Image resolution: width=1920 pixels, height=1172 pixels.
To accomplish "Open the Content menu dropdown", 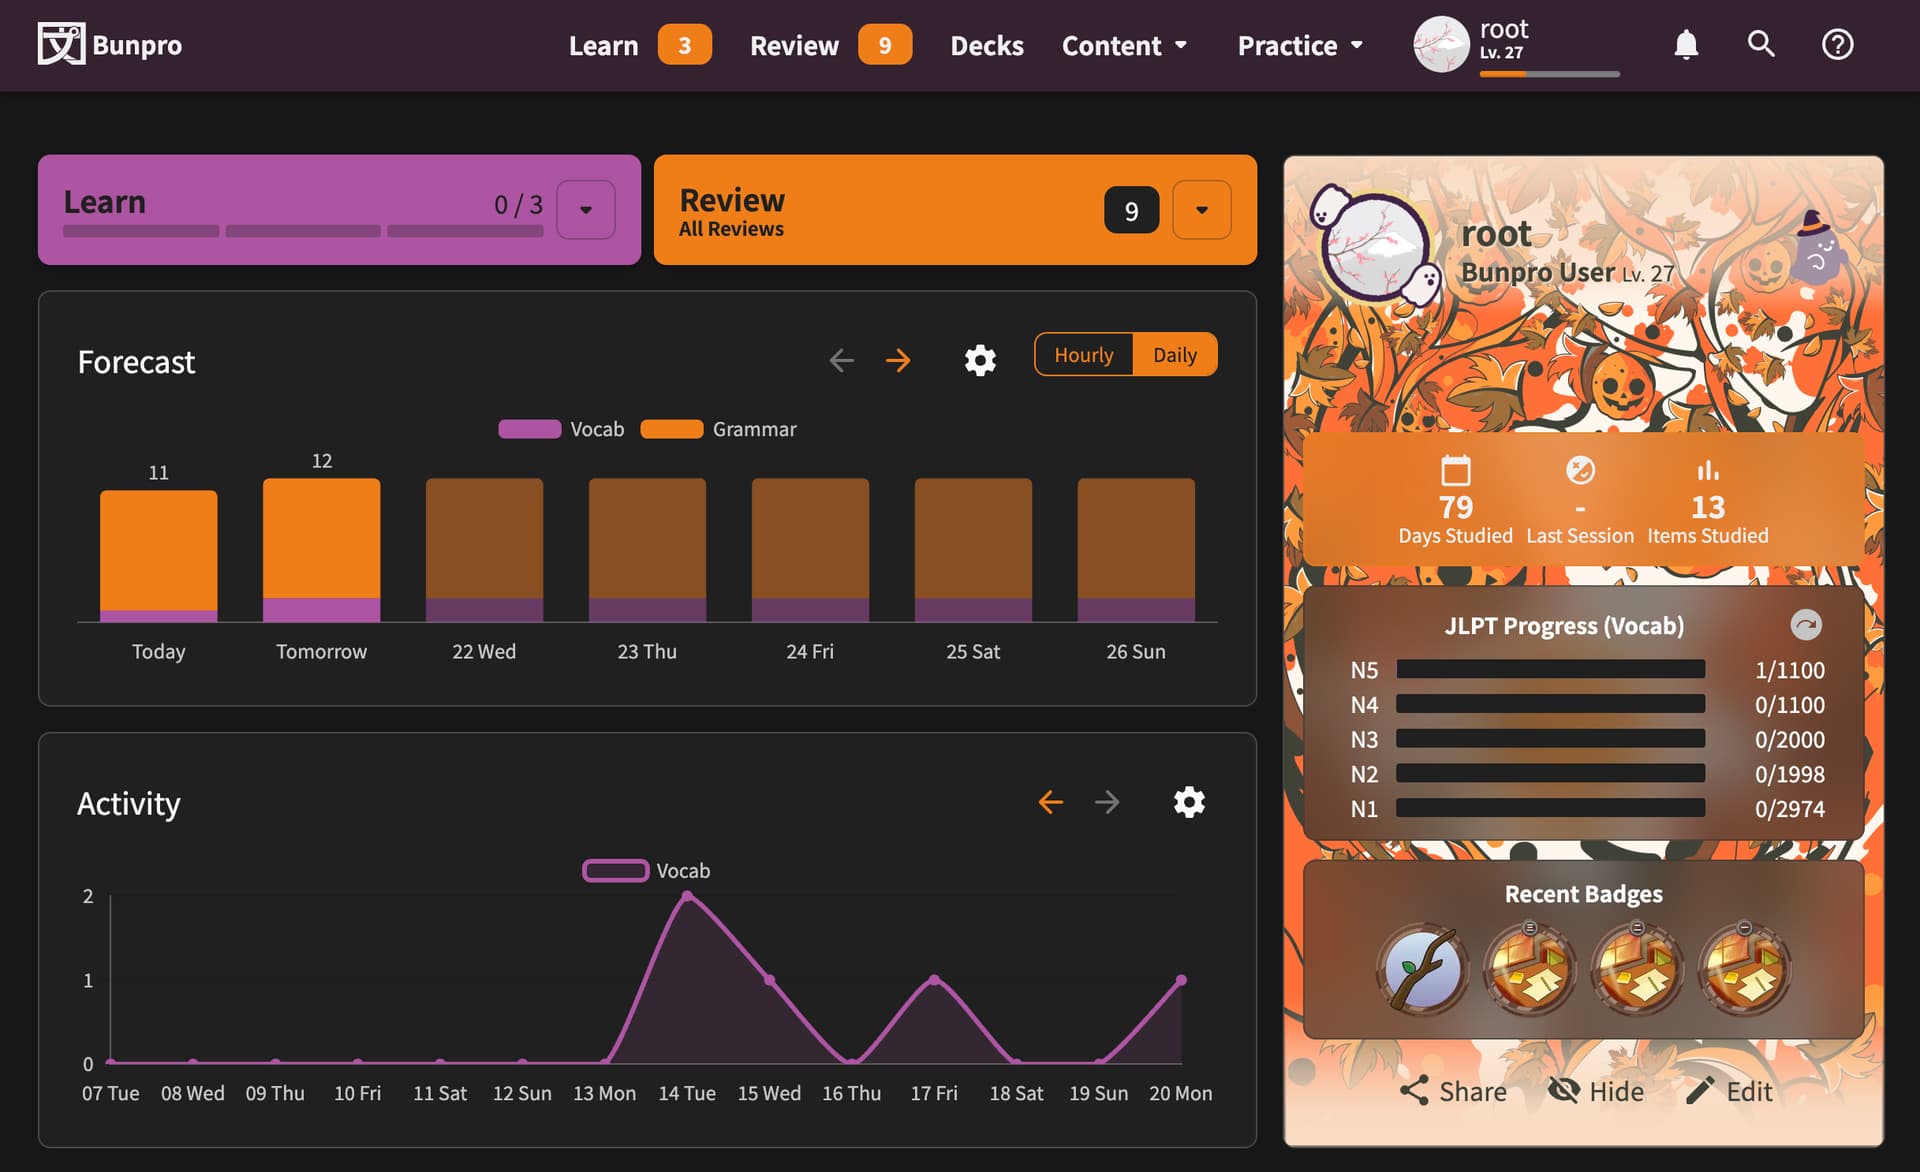I will click(1124, 46).
